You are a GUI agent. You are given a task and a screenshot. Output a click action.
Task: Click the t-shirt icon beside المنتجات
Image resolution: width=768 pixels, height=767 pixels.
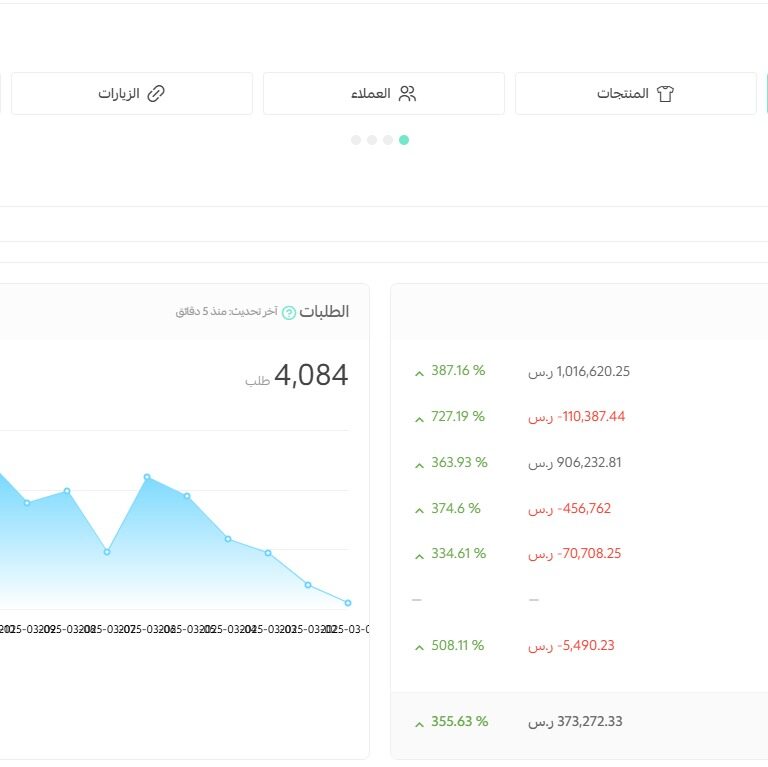pyautogui.click(x=665, y=94)
